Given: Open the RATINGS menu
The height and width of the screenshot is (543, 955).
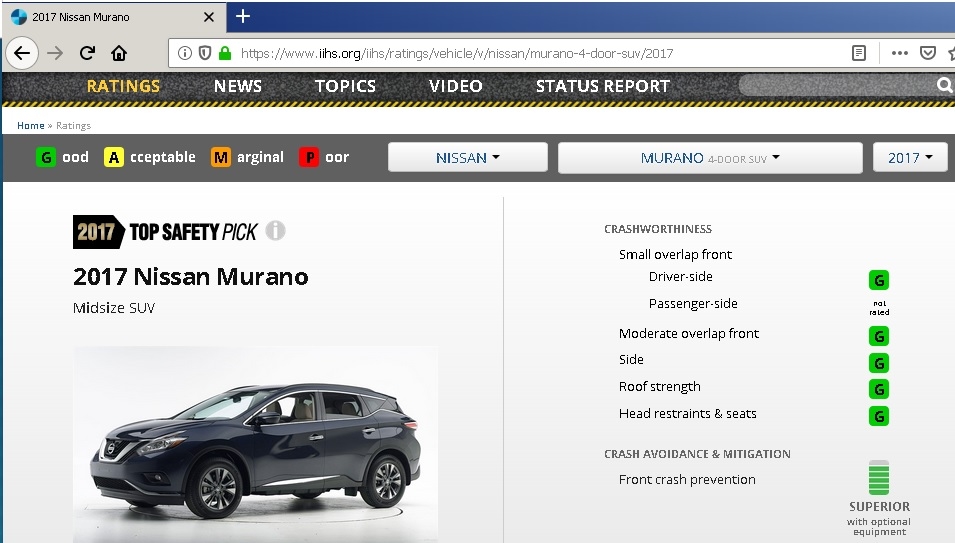Looking at the screenshot, I should 123,86.
